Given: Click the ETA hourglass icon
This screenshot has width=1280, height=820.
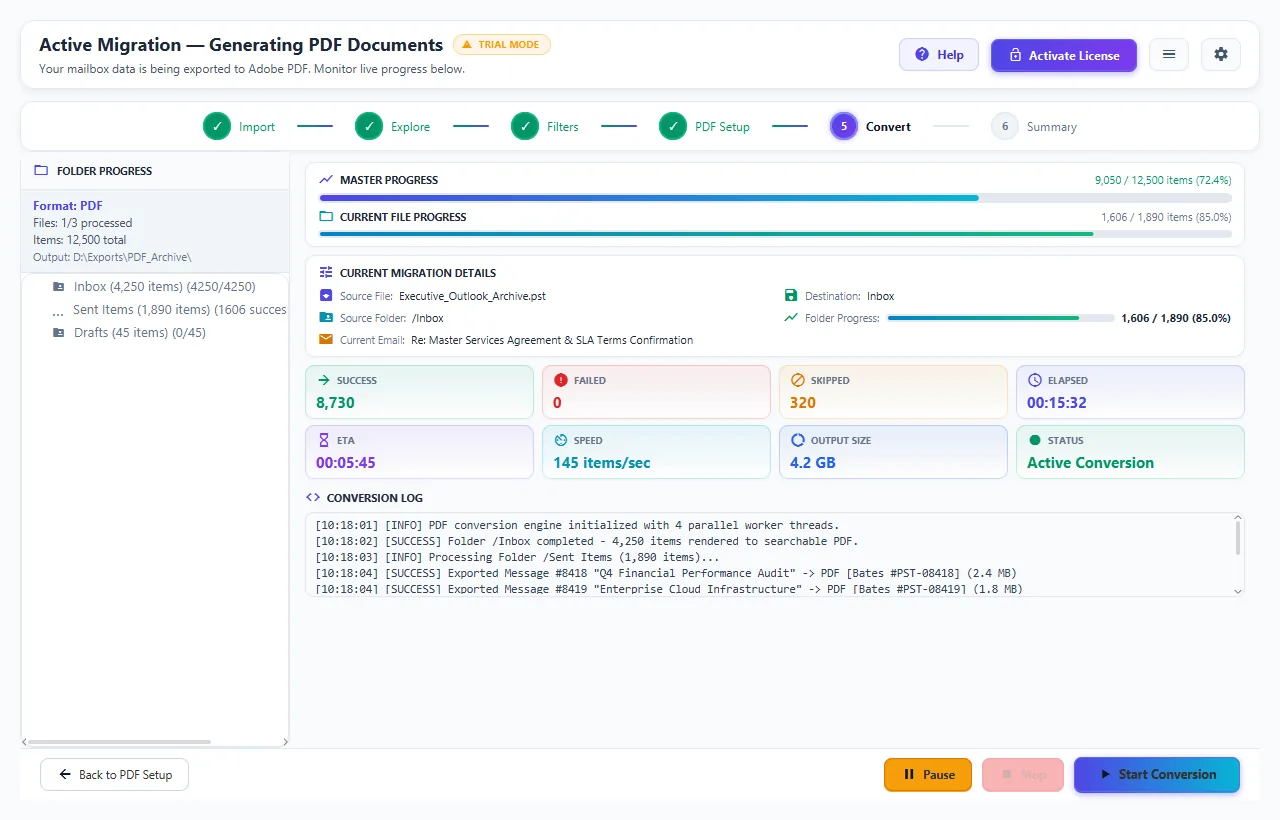Looking at the screenshot, I should (323, 440).
